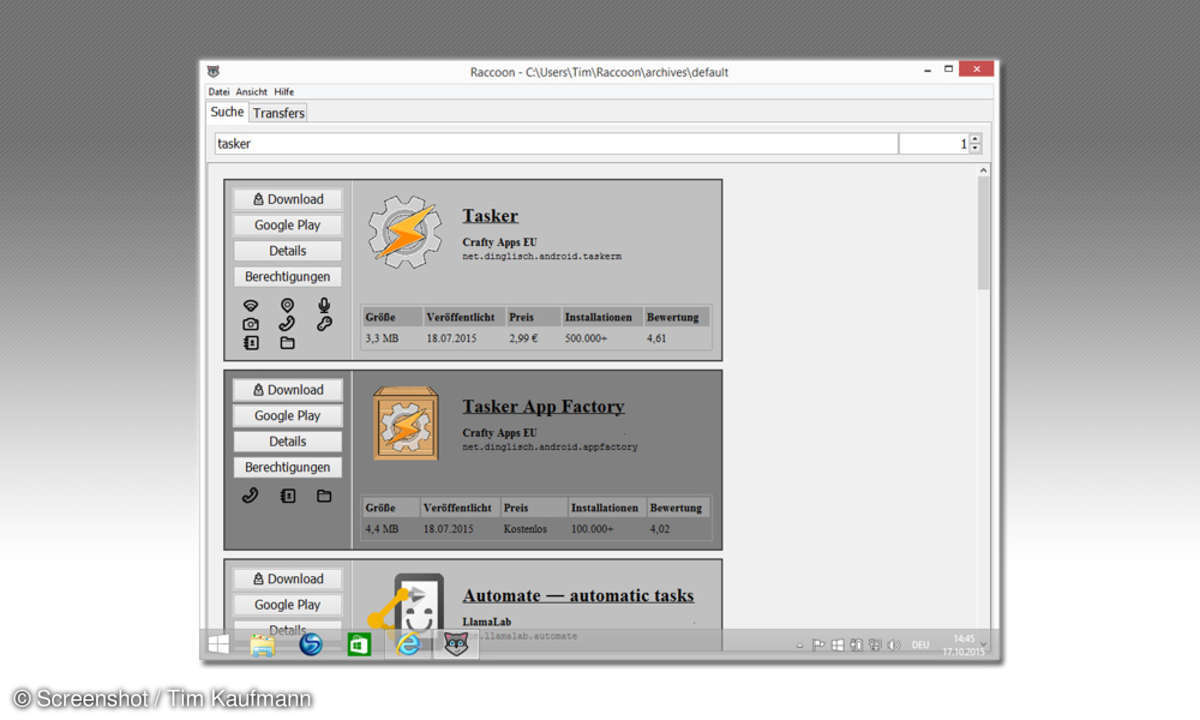Open the Windows Start button
1200x720 pixels.
218,644
